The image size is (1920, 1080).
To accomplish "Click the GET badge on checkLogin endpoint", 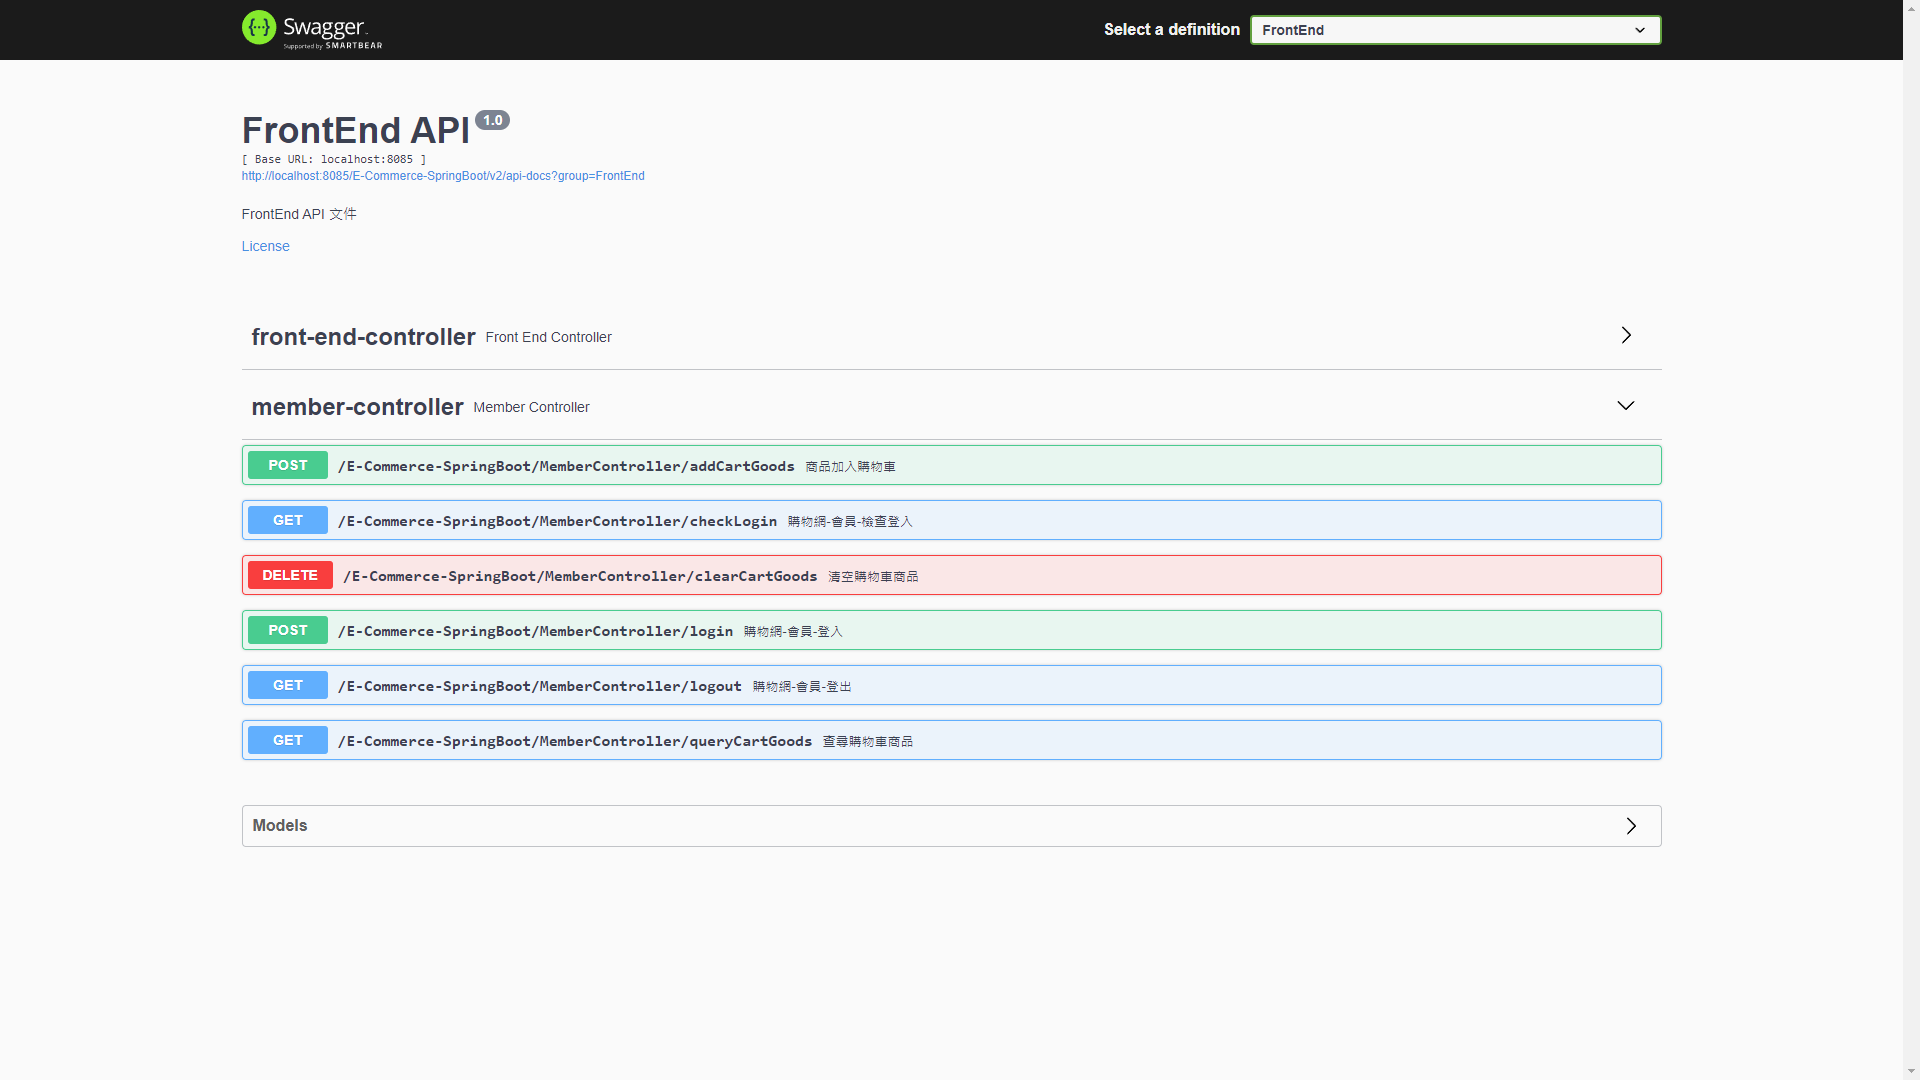I will pos(287,519).
